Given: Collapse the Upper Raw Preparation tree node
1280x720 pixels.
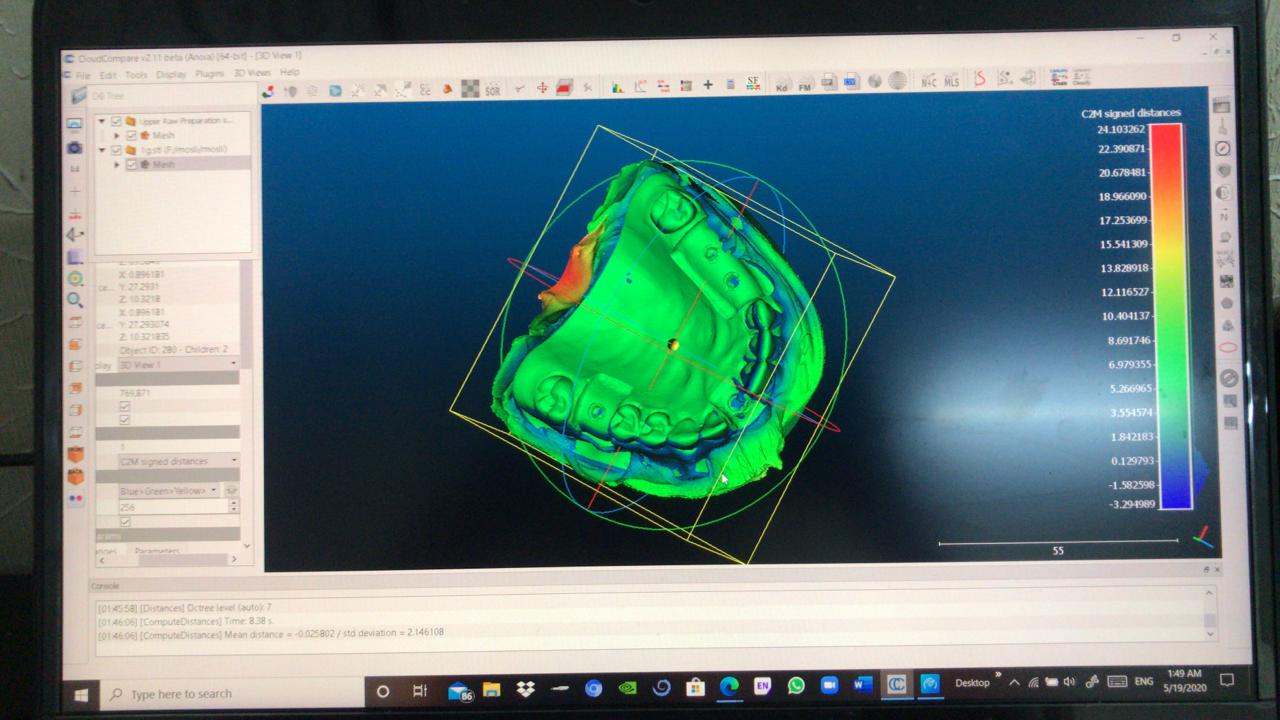Looking at the screenshot, I should pyautogui.click(x=101, y=121).
